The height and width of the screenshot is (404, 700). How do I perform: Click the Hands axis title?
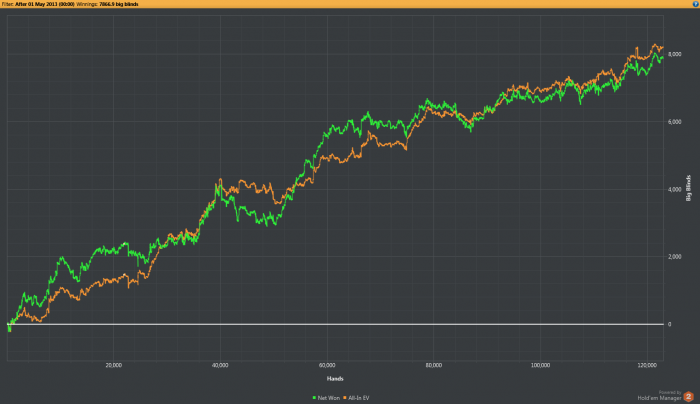click(335, 379)
